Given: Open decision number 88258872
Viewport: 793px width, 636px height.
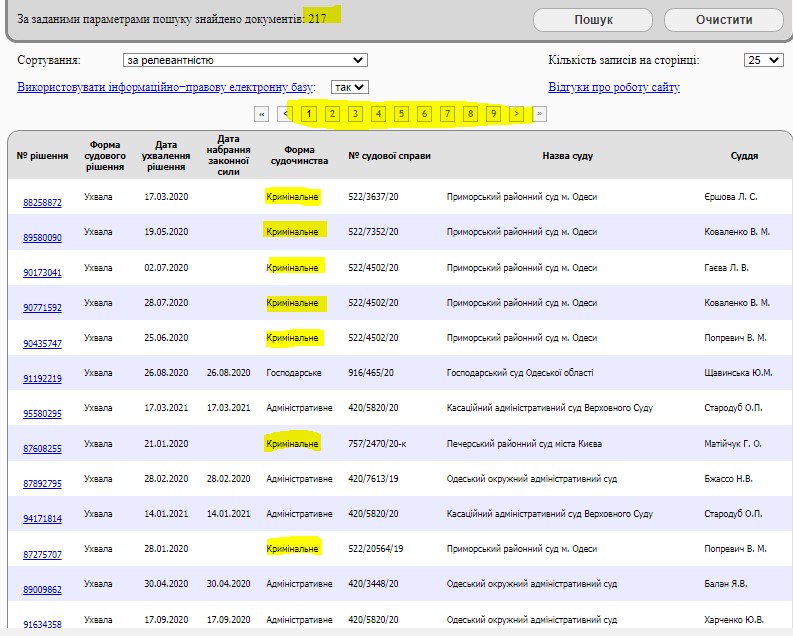Looking at the screenshot, I should pyautogui.click(x=42, y=203).
